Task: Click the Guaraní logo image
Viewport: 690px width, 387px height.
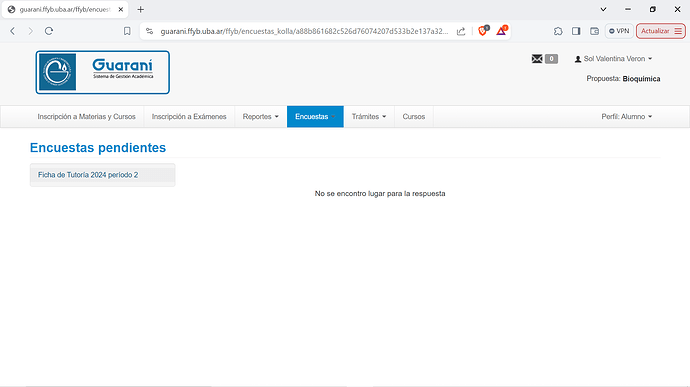Action: (x=103, y=72)
